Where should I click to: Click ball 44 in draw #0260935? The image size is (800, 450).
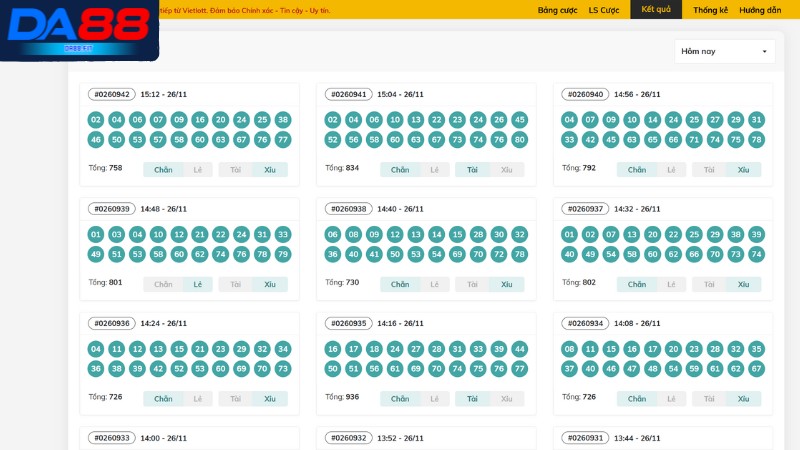[x=519, y=349]
